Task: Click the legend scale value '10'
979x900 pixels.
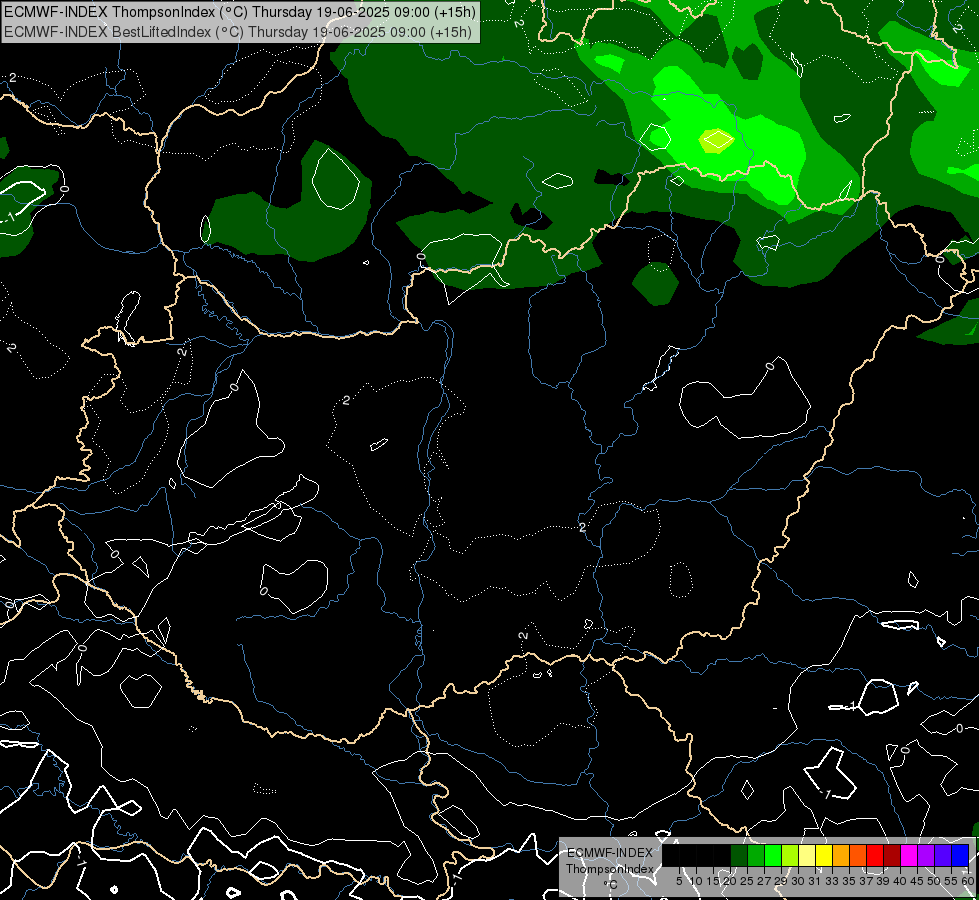Action: 696,881
